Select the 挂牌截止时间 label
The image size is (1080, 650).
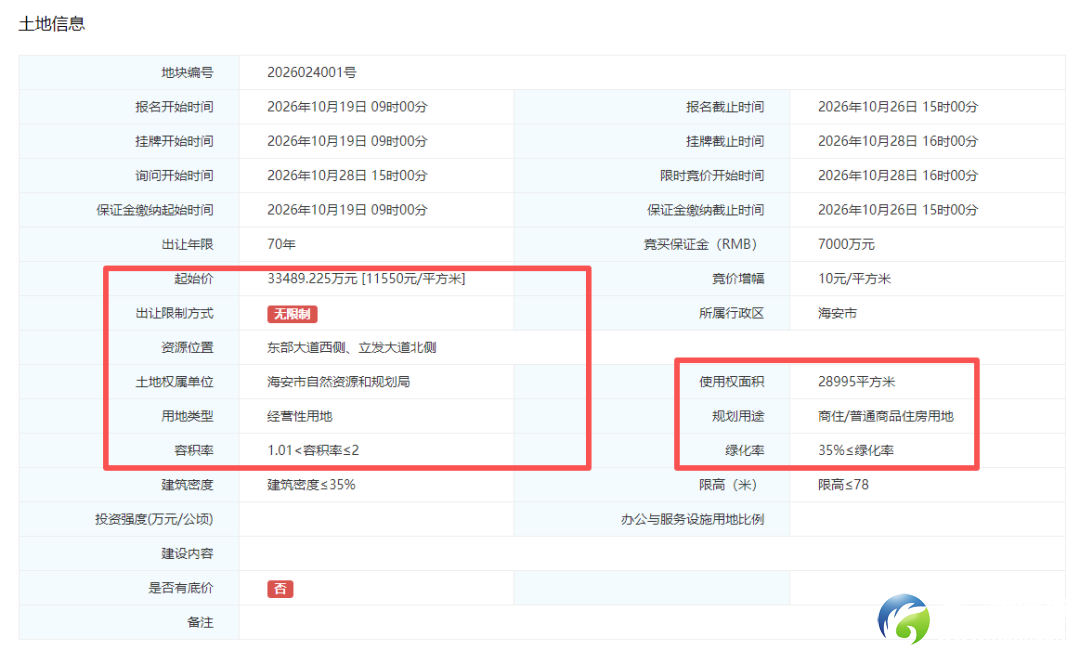click(x=725, y=141)
